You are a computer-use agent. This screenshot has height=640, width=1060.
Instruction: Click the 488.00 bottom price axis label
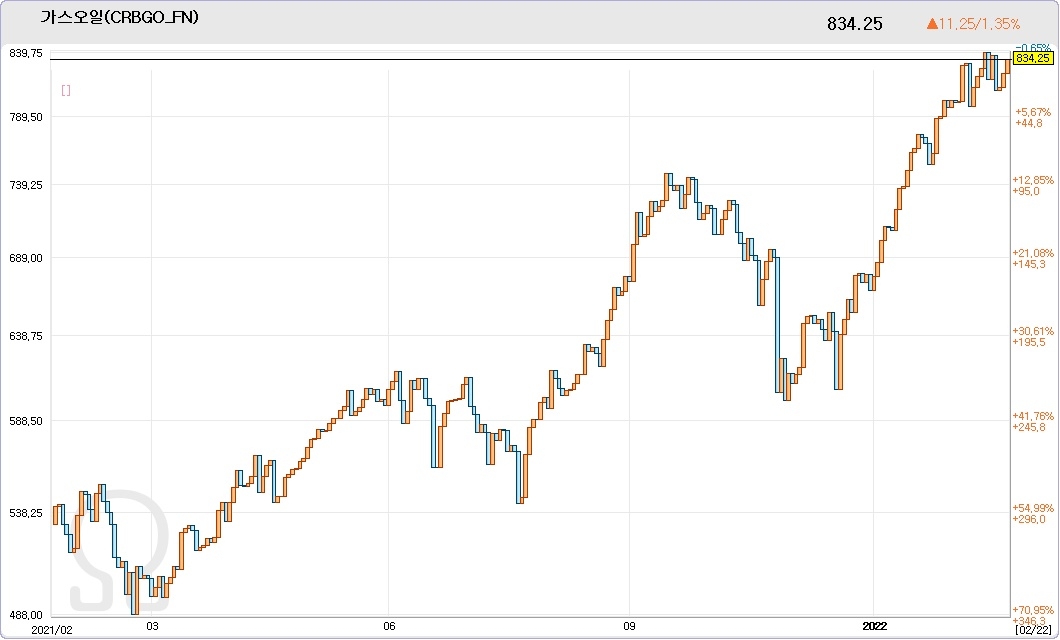tap(25, 615)
